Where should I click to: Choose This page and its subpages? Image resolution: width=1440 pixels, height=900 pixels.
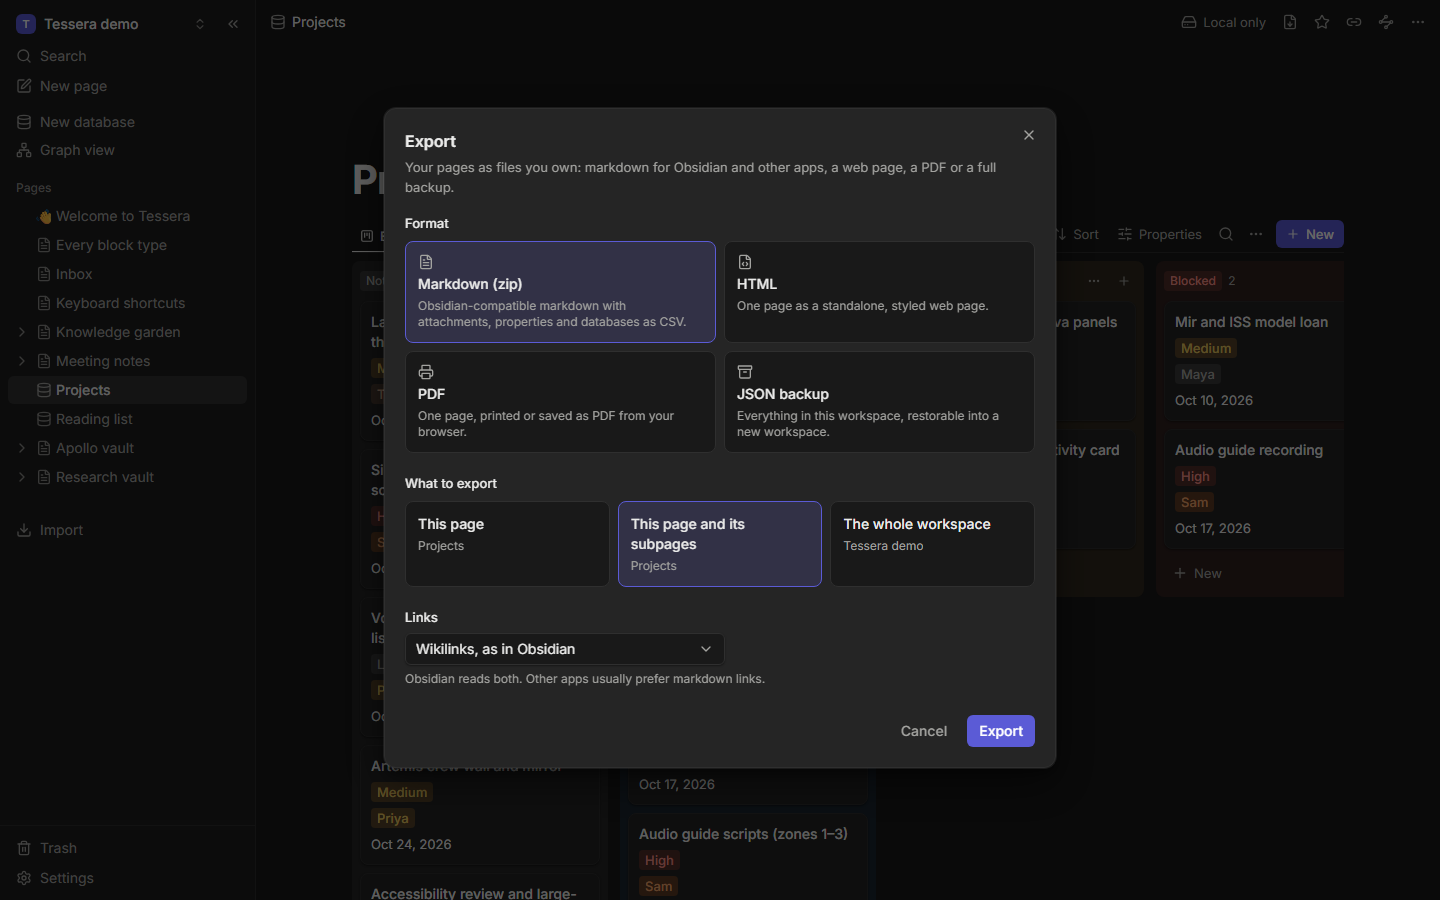coord(720,544)
